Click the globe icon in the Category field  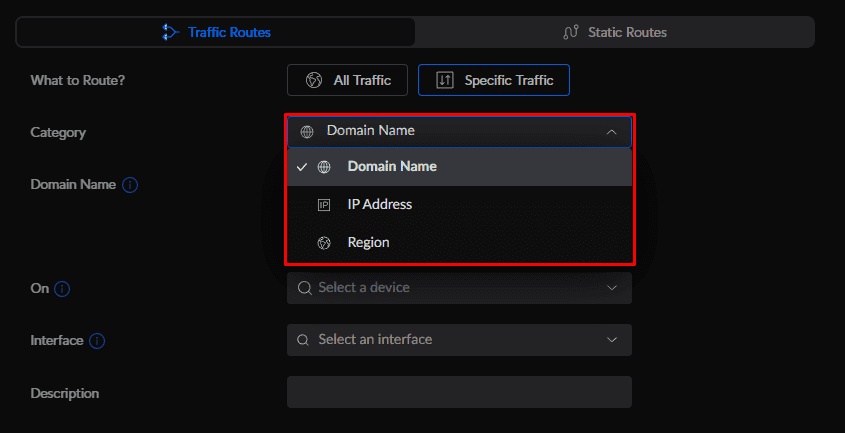pos(307,132)
